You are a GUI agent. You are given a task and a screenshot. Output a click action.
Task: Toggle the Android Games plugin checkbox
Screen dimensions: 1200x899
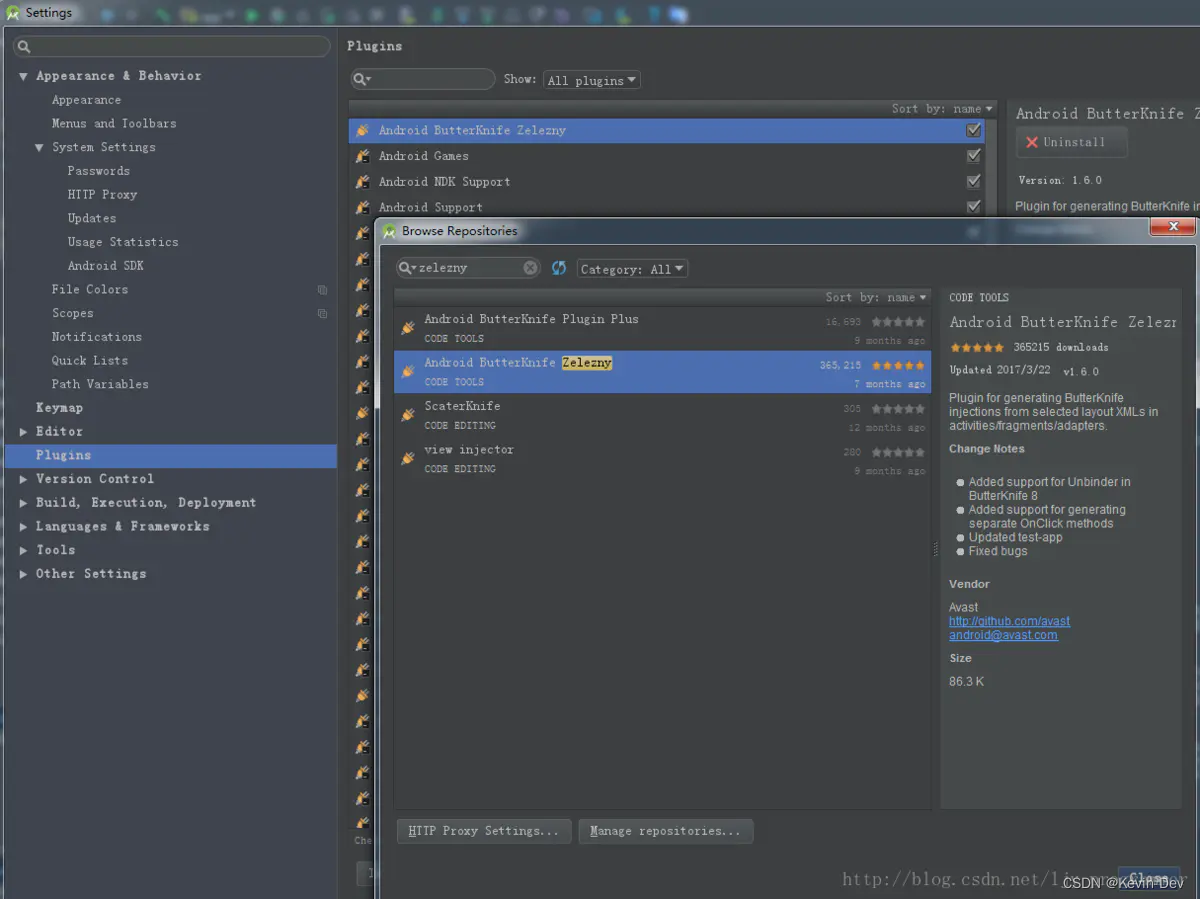click(x=973, y=156)
